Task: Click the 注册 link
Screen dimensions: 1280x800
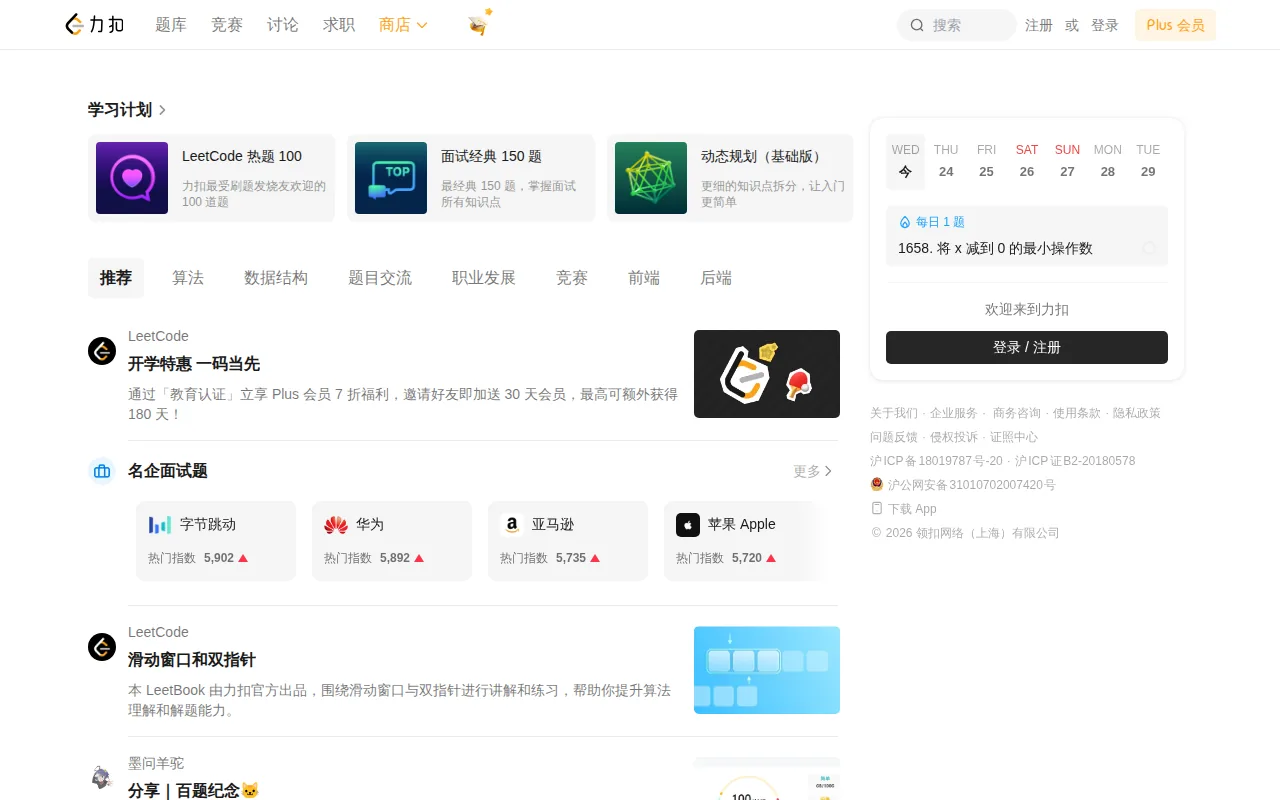Action: (x=1039, y=25)
